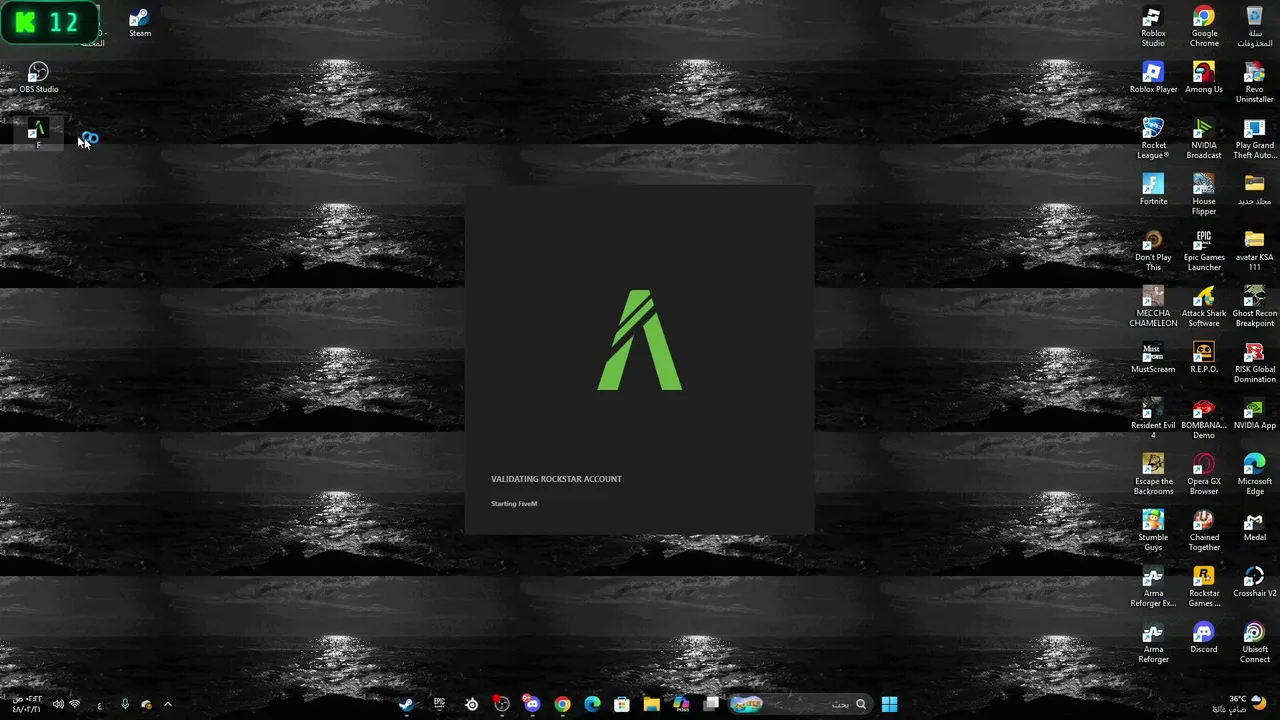The width and height of the screenshot is (1280, 720).
Task: Launch Ubisoft Connect from the desktop
Action: pyautogui.click(x=1254, y=643)
